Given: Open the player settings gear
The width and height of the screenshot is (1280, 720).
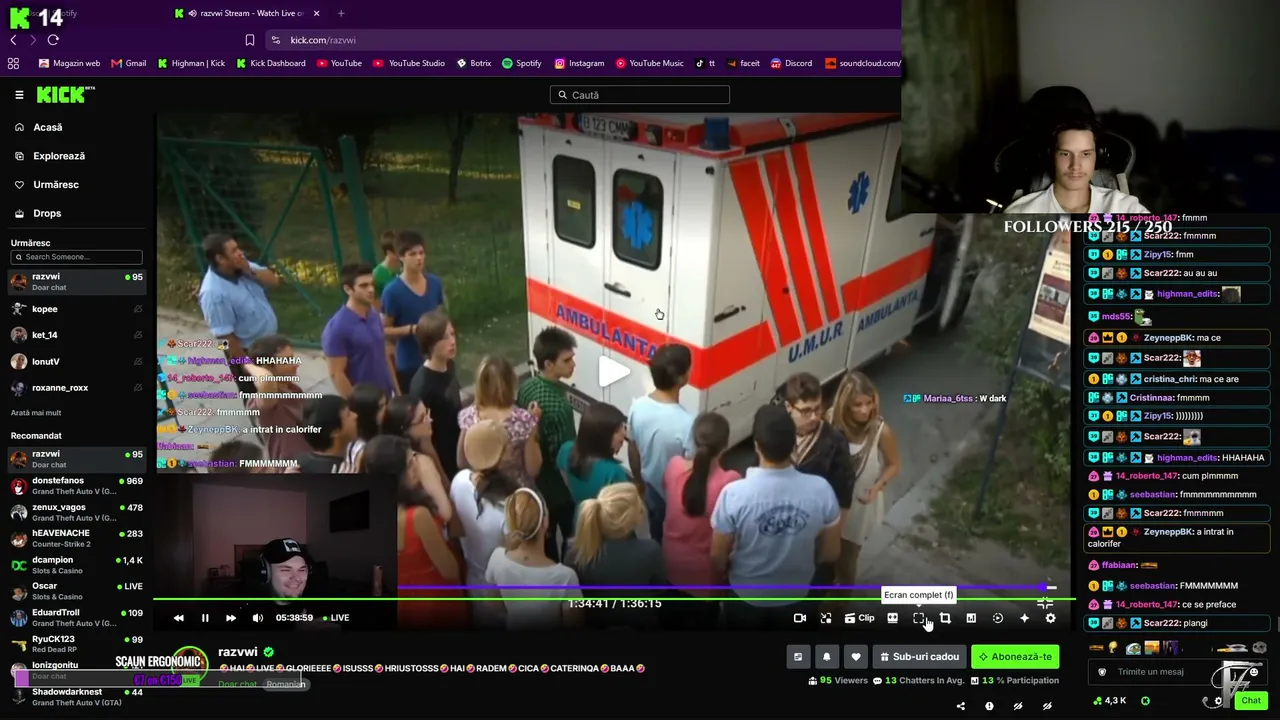Looking at the screenshot, I should tap(1050, 618).
